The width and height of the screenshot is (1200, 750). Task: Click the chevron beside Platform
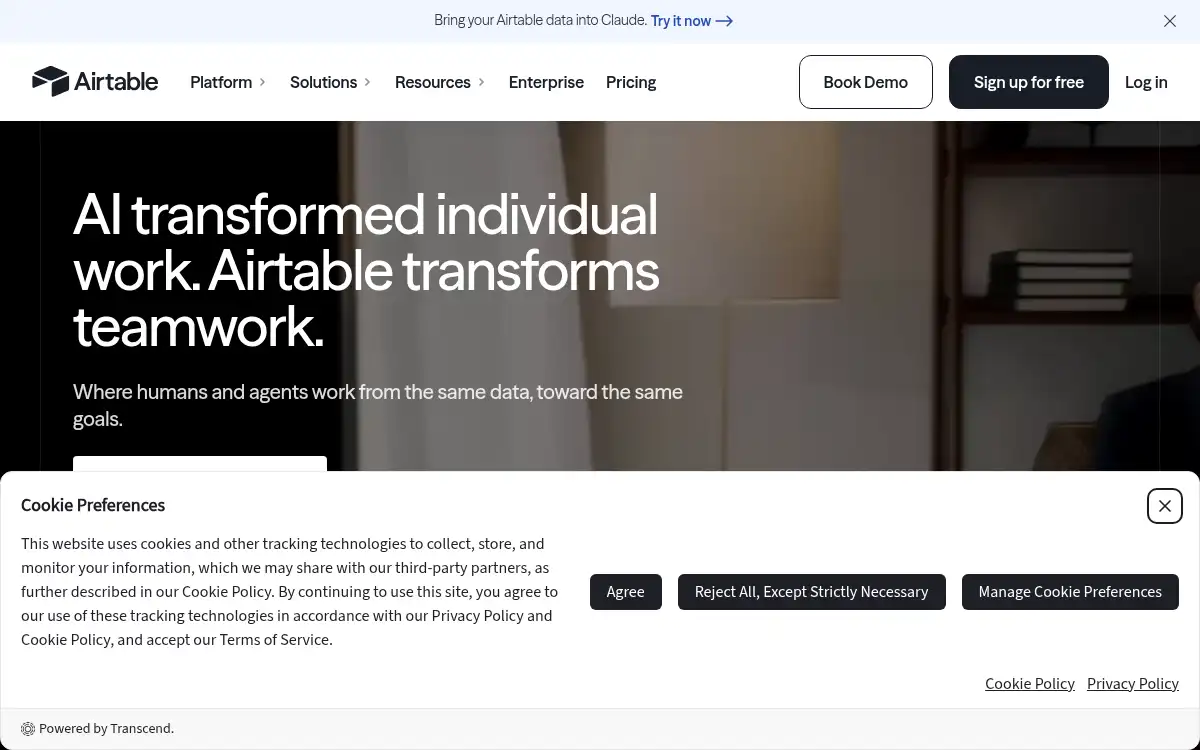coord(262,82)
